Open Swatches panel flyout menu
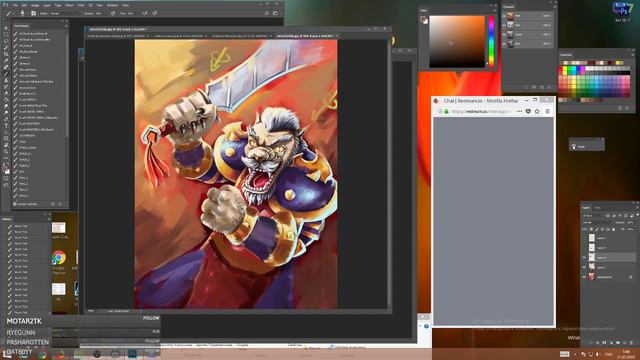The image size is (640, 360). point(633,55)
